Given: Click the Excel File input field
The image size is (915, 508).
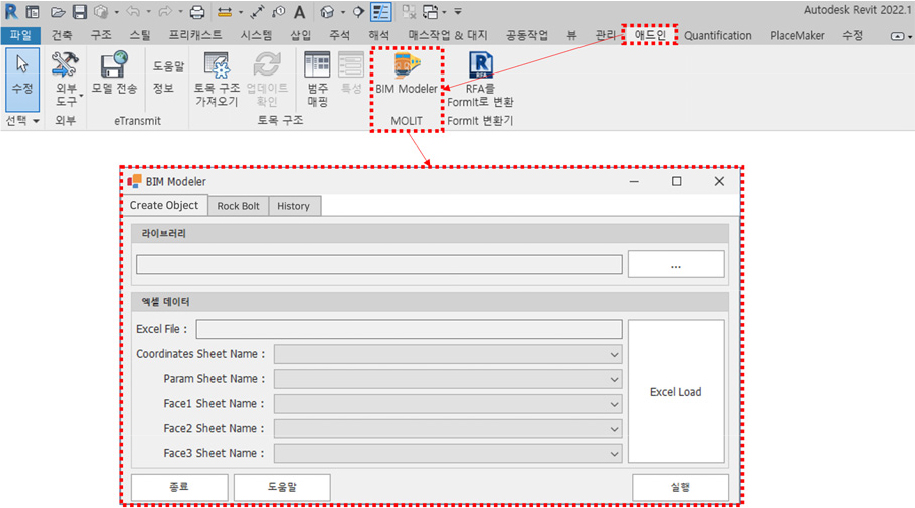Looking at the screenshot, I should coord(408,329).
